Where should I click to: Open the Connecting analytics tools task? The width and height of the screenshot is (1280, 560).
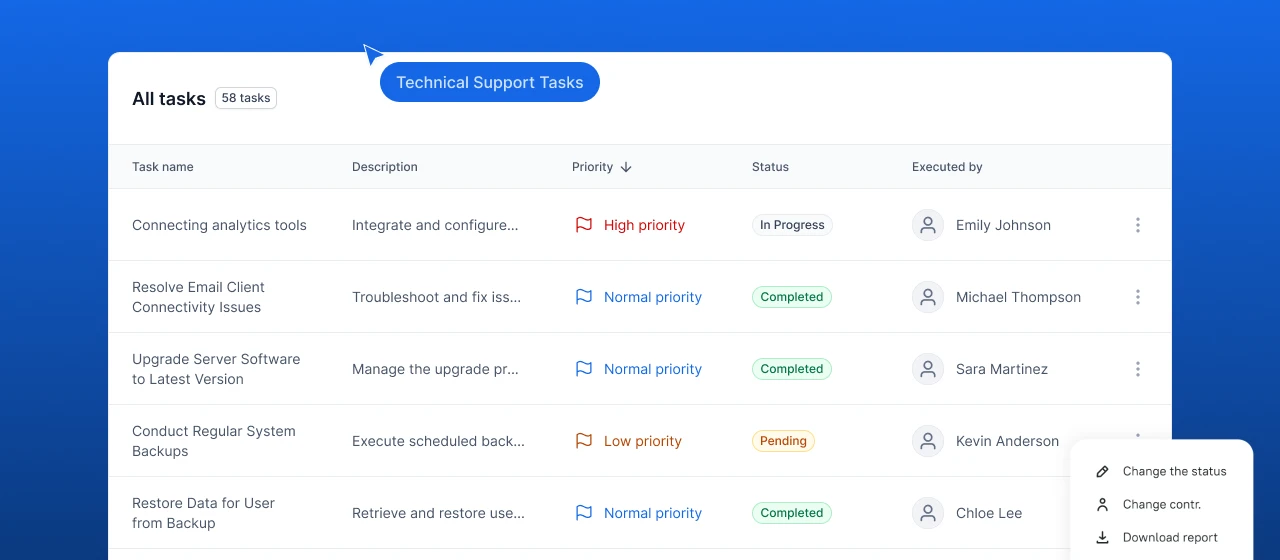(x=219, y=225)
